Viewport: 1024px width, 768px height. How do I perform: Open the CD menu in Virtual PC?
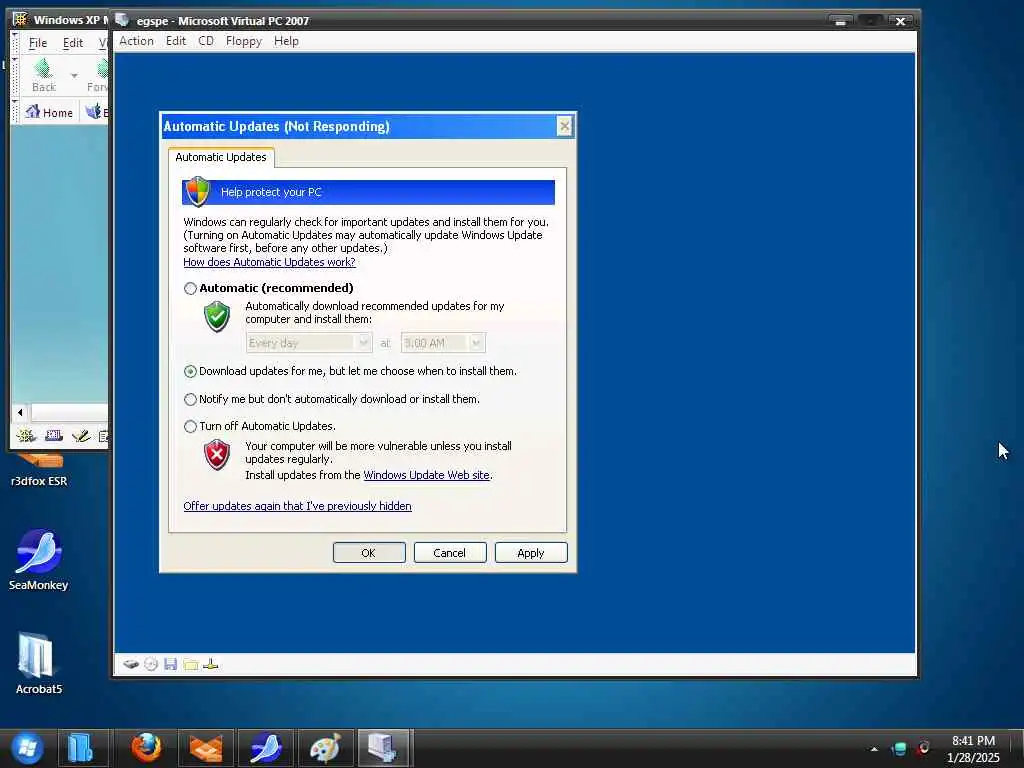tap(206, 41)
